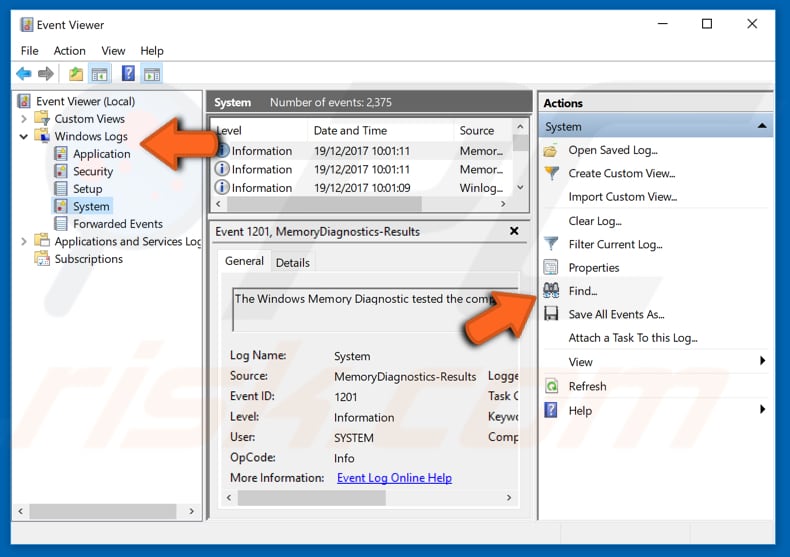The image size is (790, 557).
Task: Click the event description text box
Action: [375, 309]
